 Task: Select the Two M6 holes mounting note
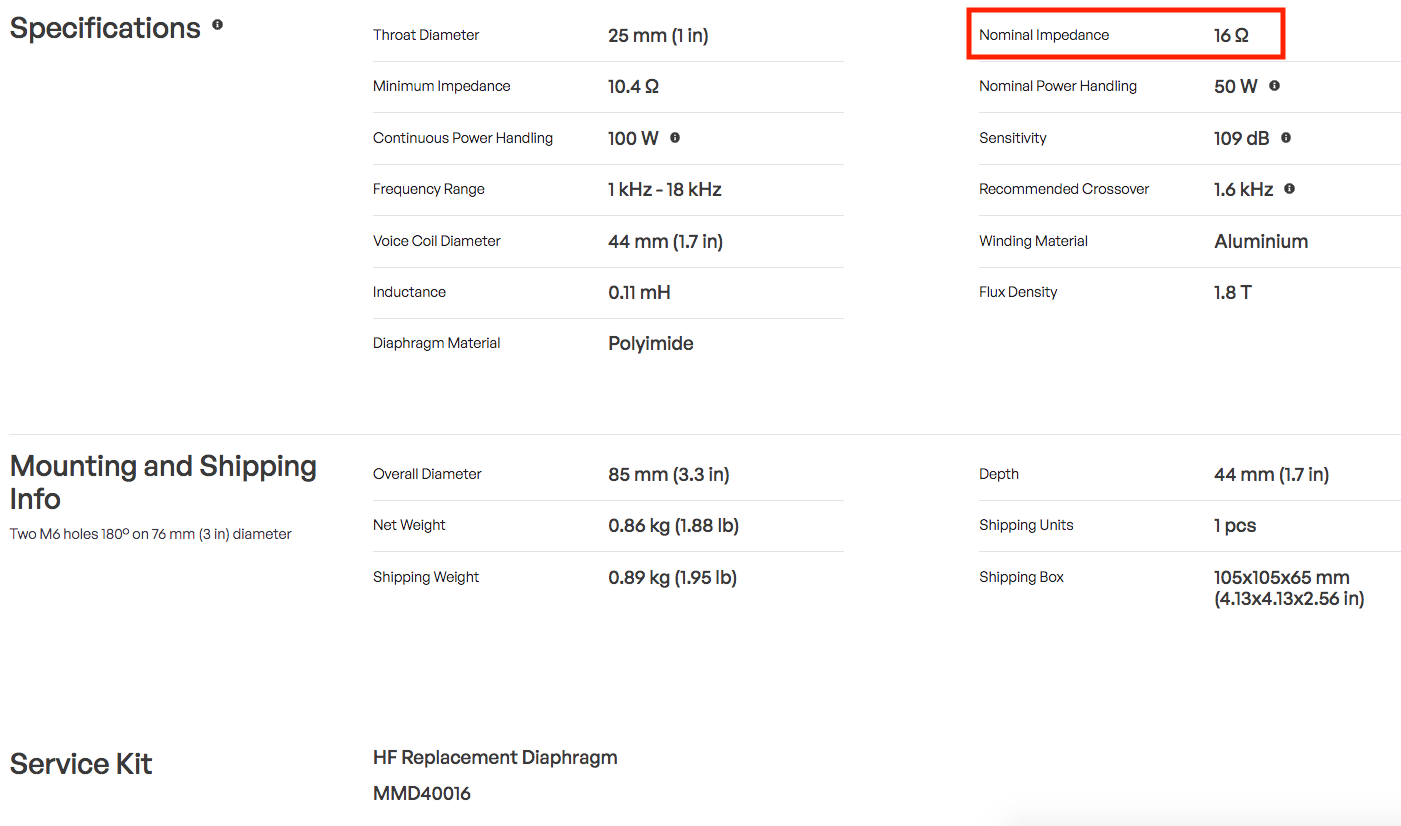point(151,534)
